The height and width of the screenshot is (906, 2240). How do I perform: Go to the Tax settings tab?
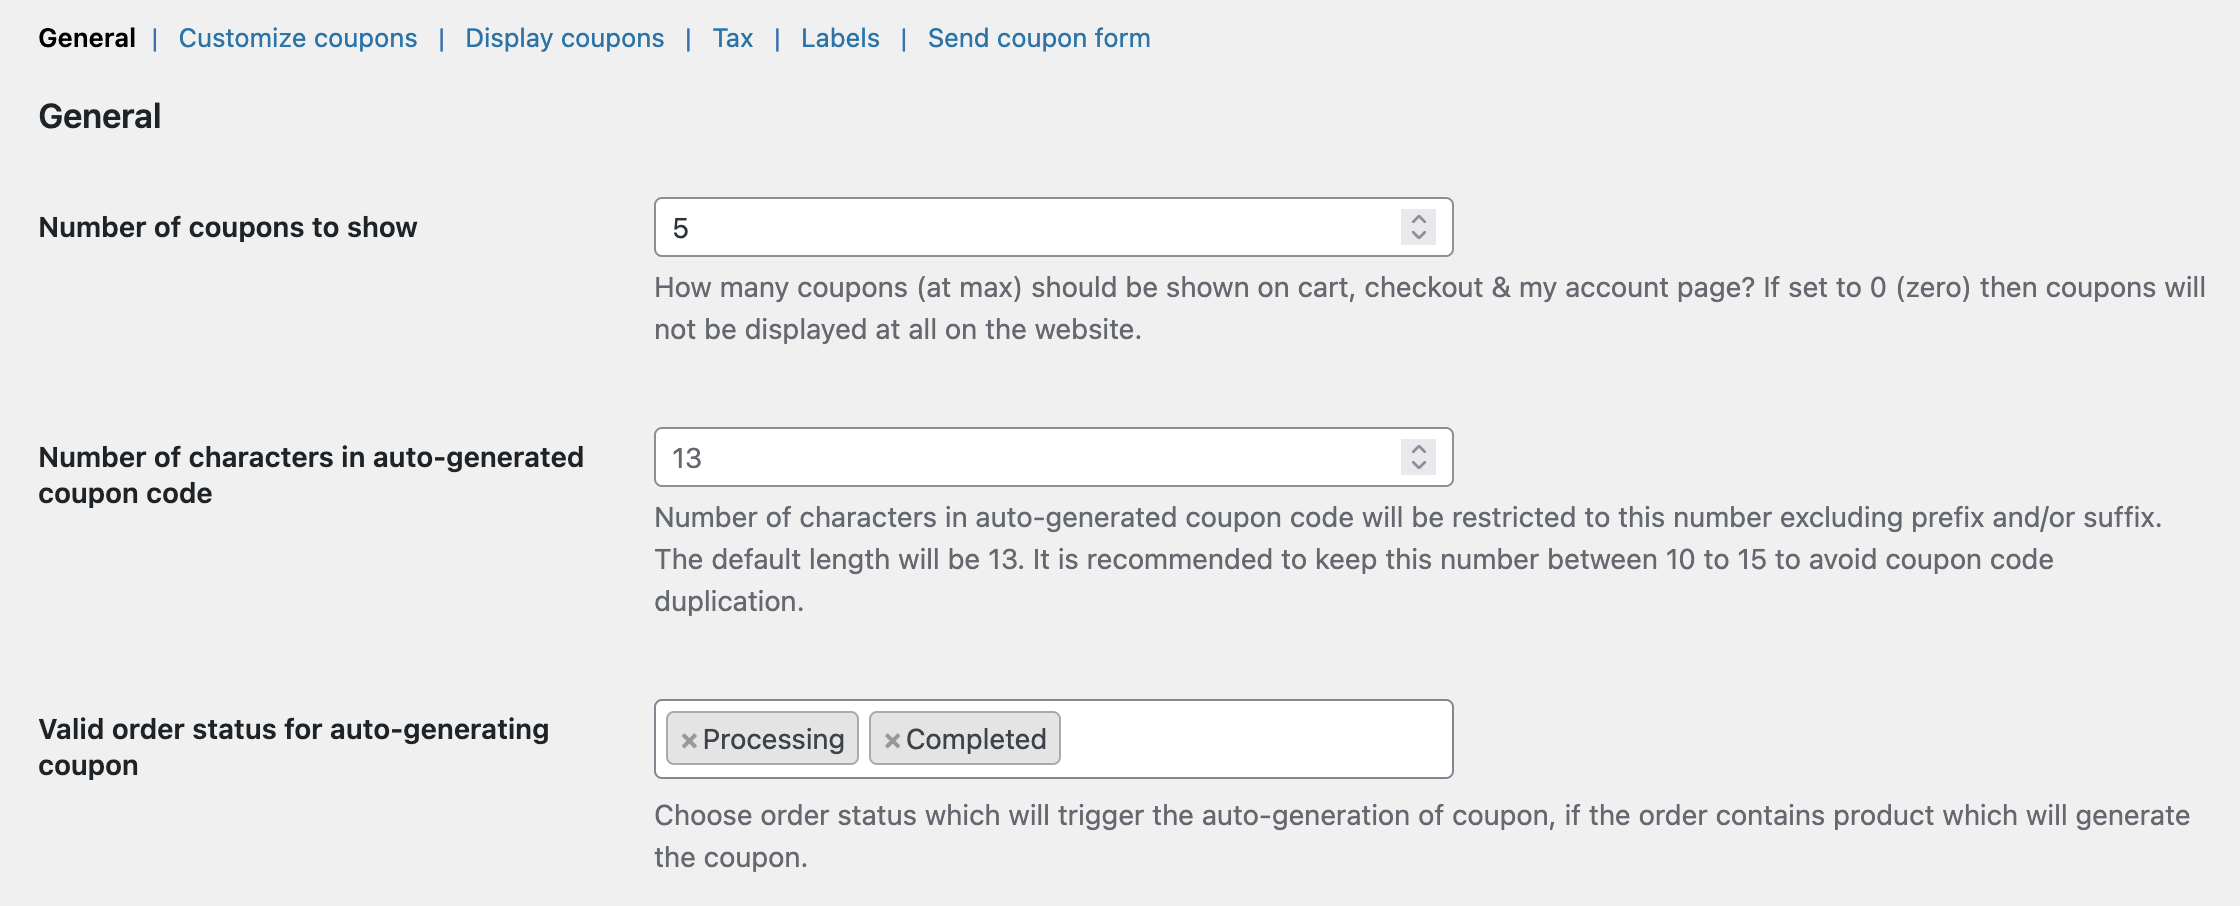[x=732, y=38]
